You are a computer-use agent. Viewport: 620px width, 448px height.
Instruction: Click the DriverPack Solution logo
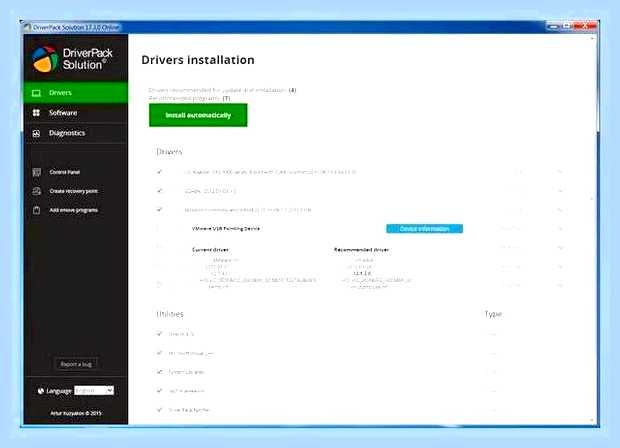click(x=73, y=59)
